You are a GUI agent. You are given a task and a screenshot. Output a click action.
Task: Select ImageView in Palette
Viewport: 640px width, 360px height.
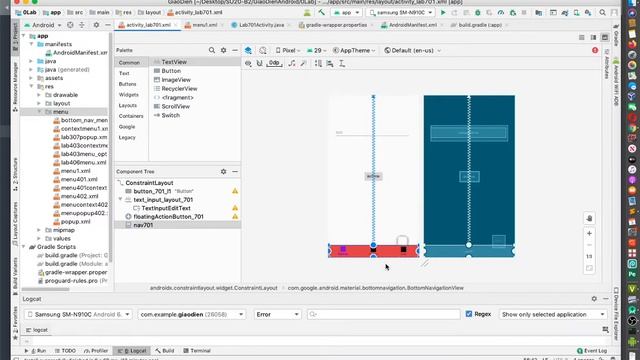tap(176, 80)
